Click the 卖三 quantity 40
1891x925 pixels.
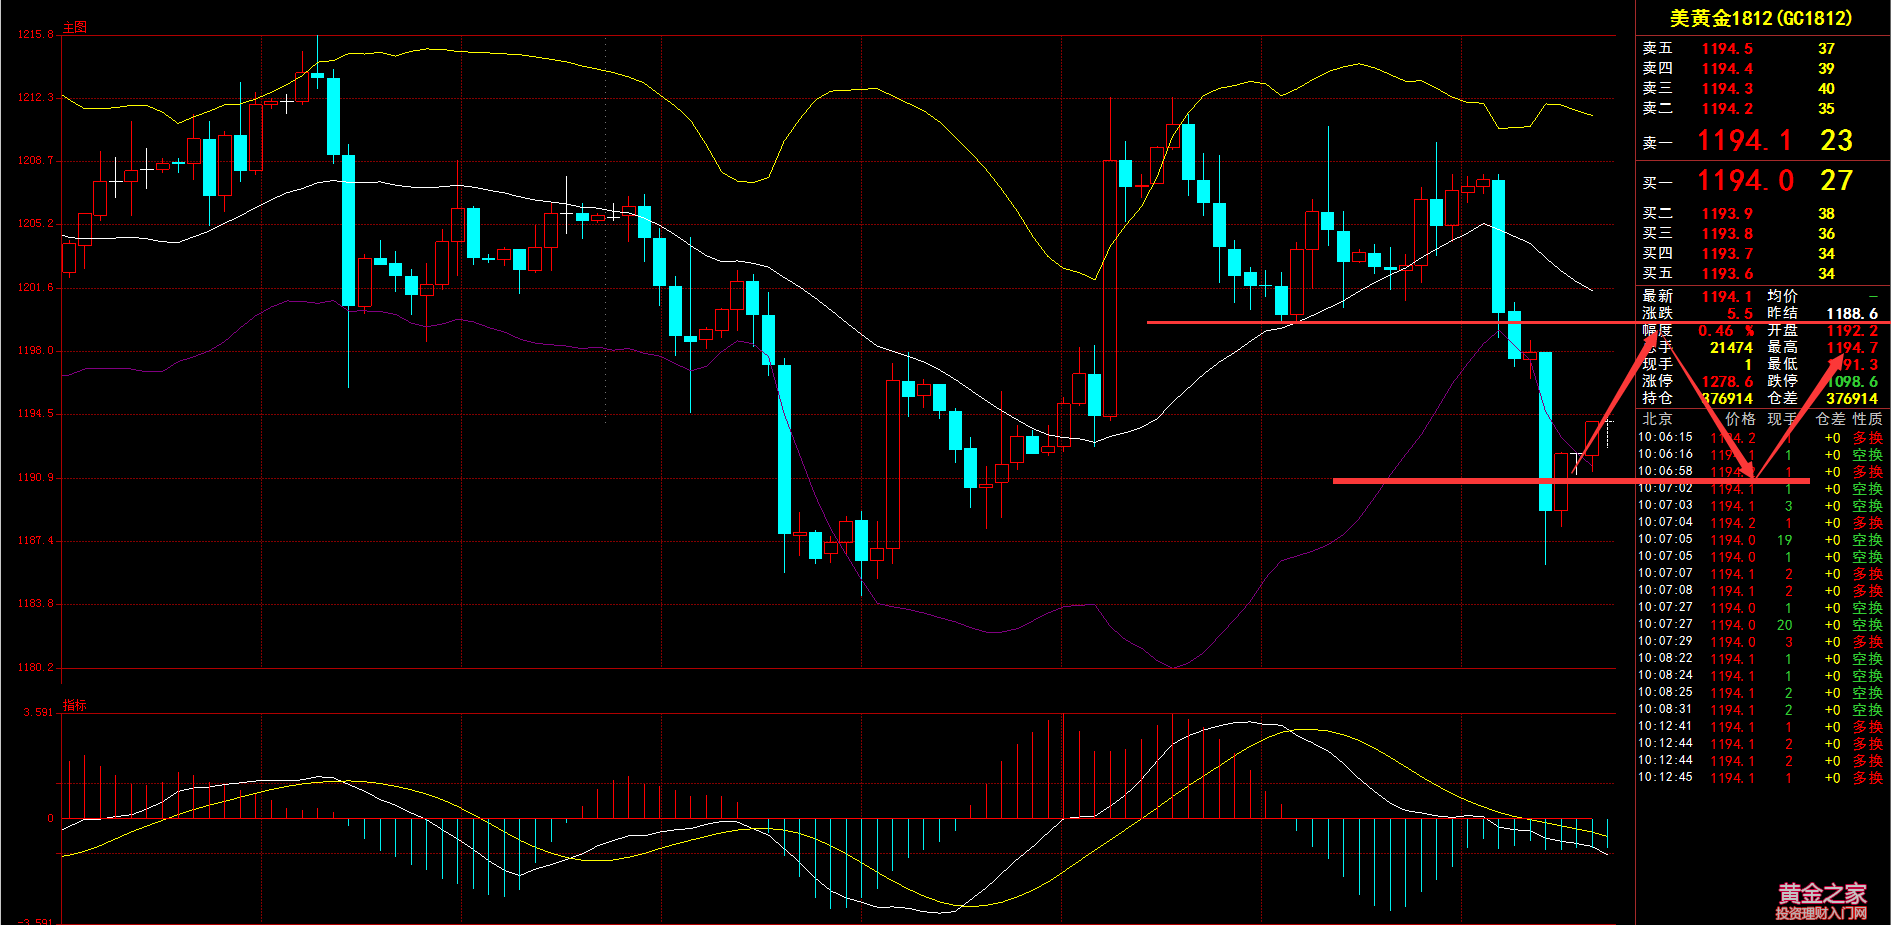(1826, 89)
